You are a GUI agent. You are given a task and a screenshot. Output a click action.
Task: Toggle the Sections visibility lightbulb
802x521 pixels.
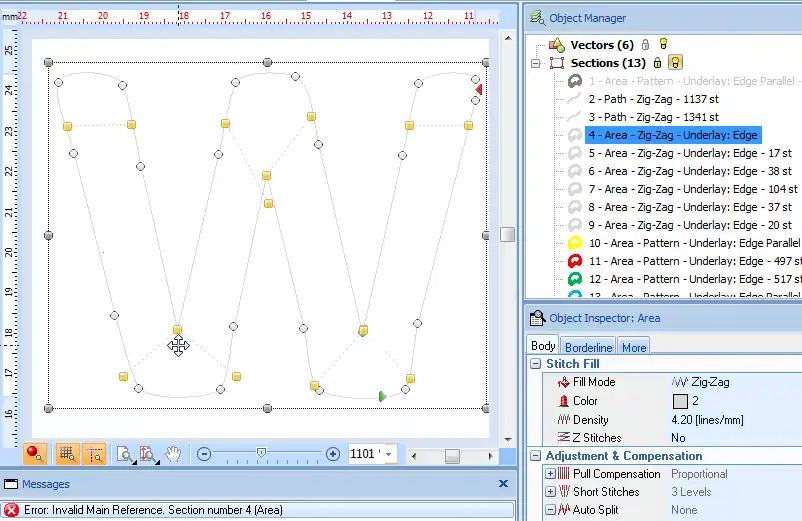coord(676,63)
